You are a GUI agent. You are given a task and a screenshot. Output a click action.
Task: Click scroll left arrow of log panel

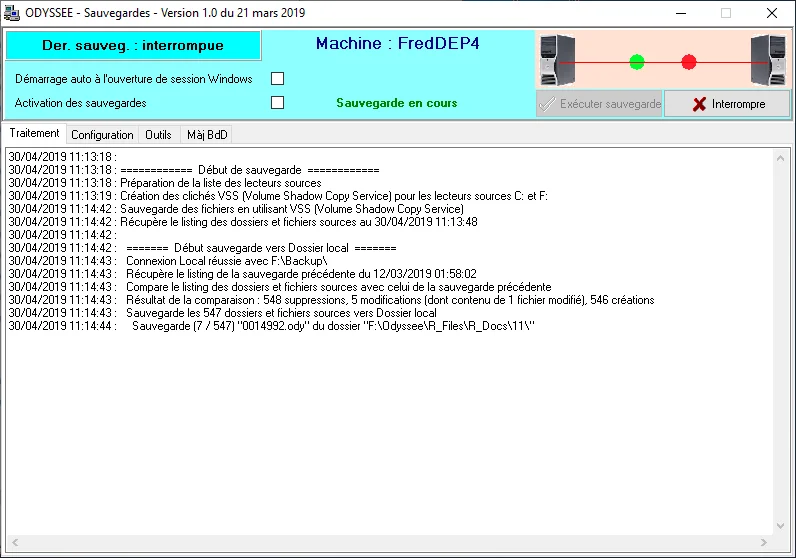click(15, 542)
